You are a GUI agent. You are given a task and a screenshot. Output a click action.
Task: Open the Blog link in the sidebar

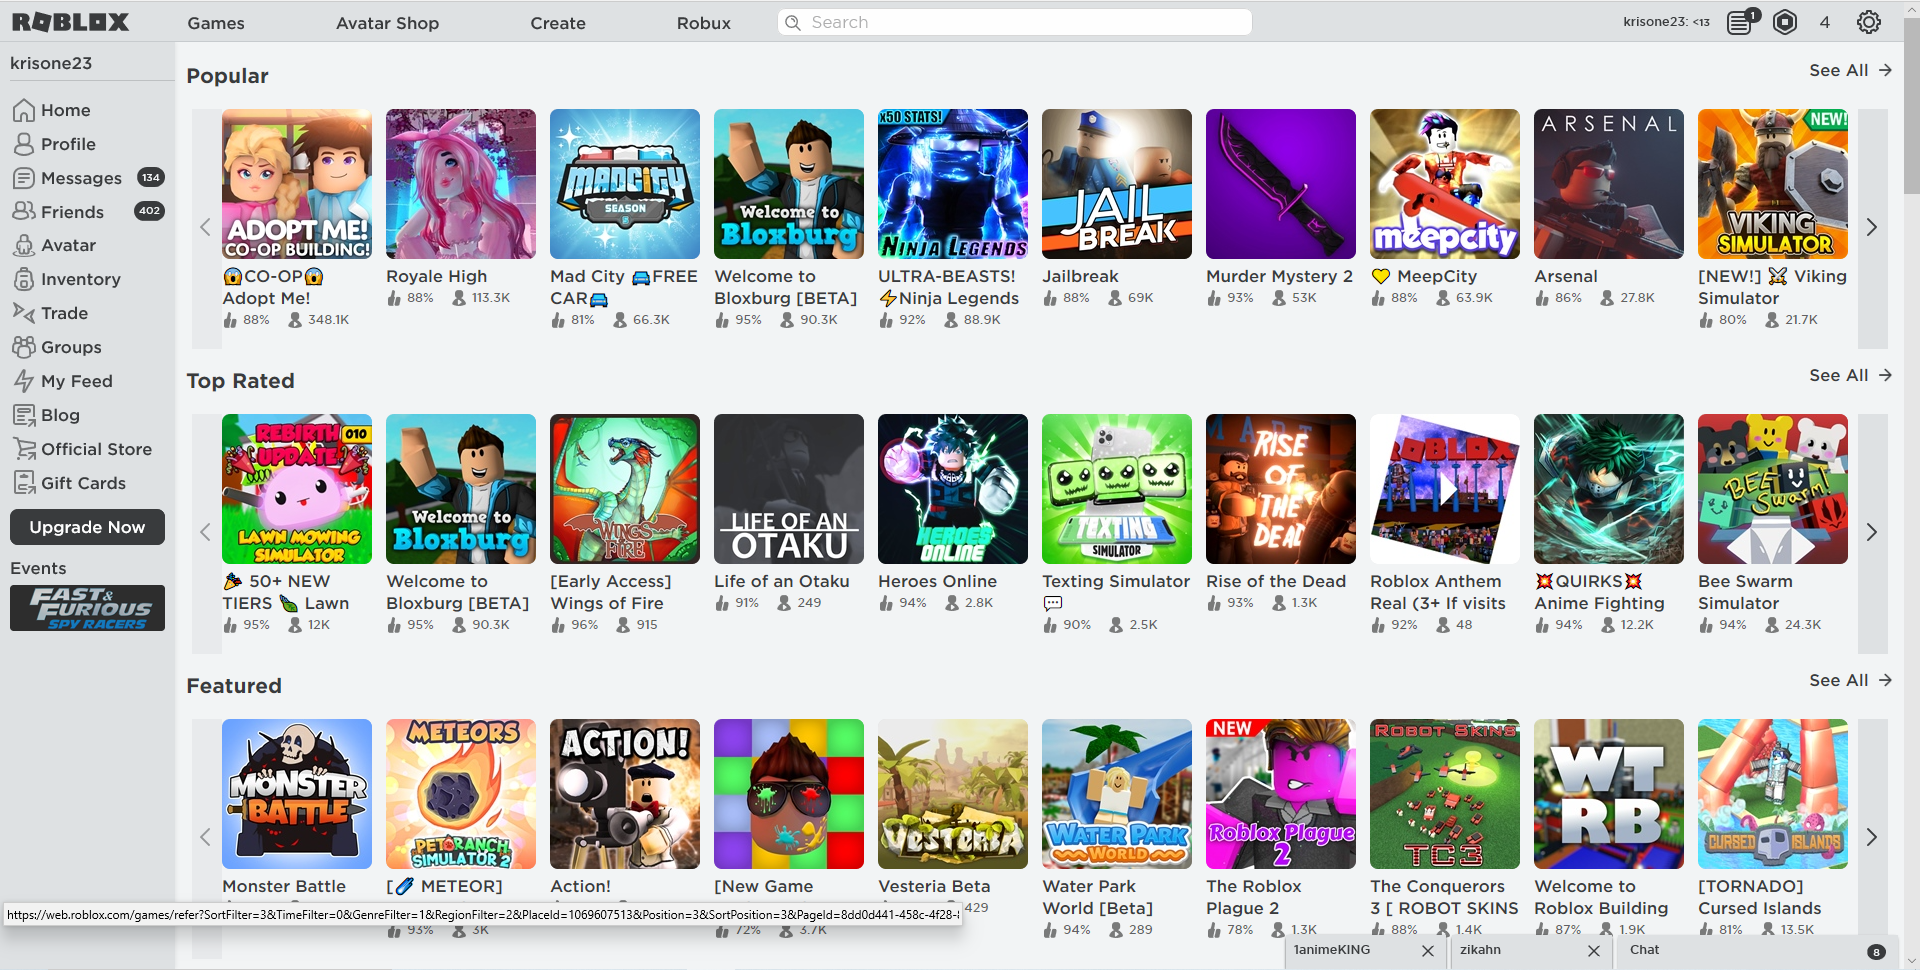coord(46,415)
